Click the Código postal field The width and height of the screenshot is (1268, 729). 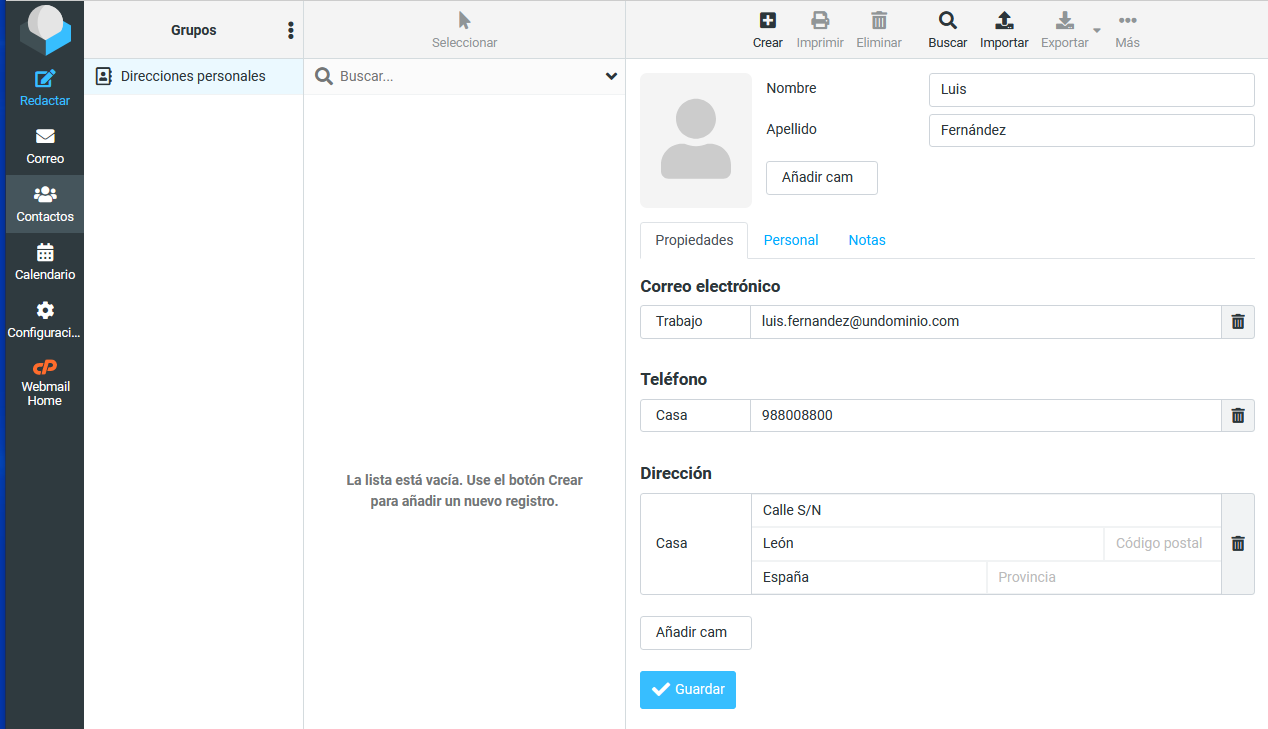[1162, 544]
